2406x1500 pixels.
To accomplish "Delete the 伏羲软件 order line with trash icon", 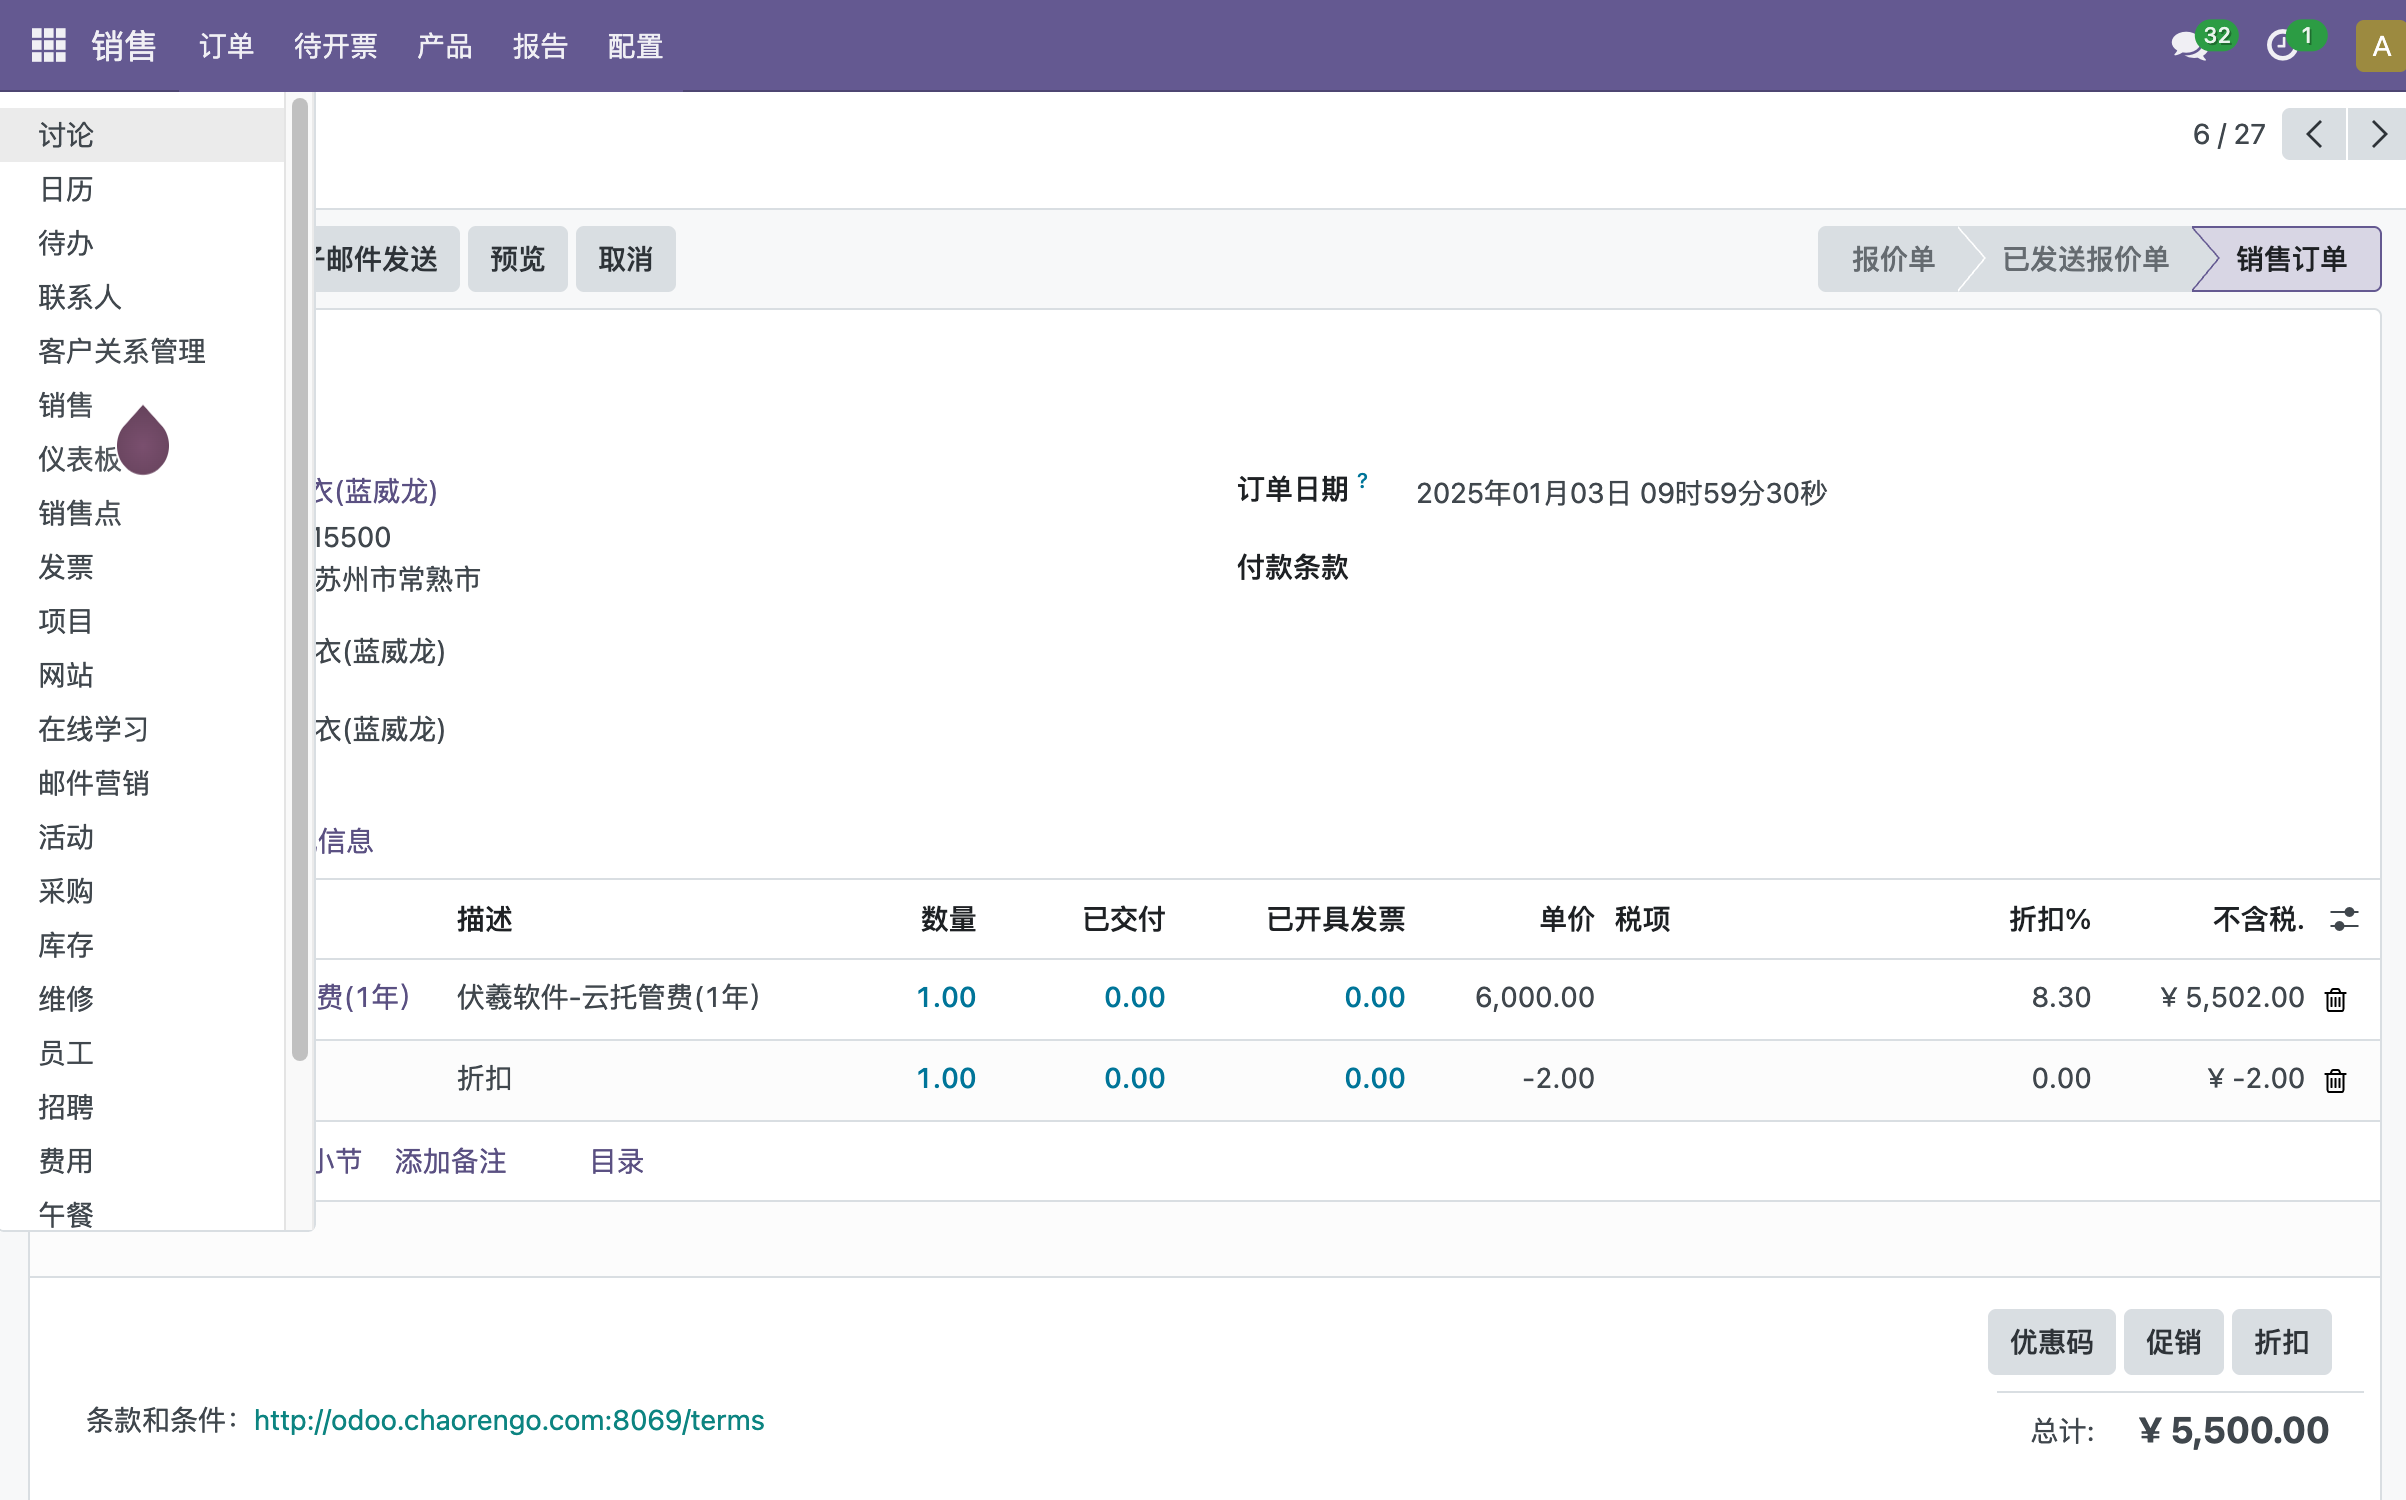I will 2336,999.
